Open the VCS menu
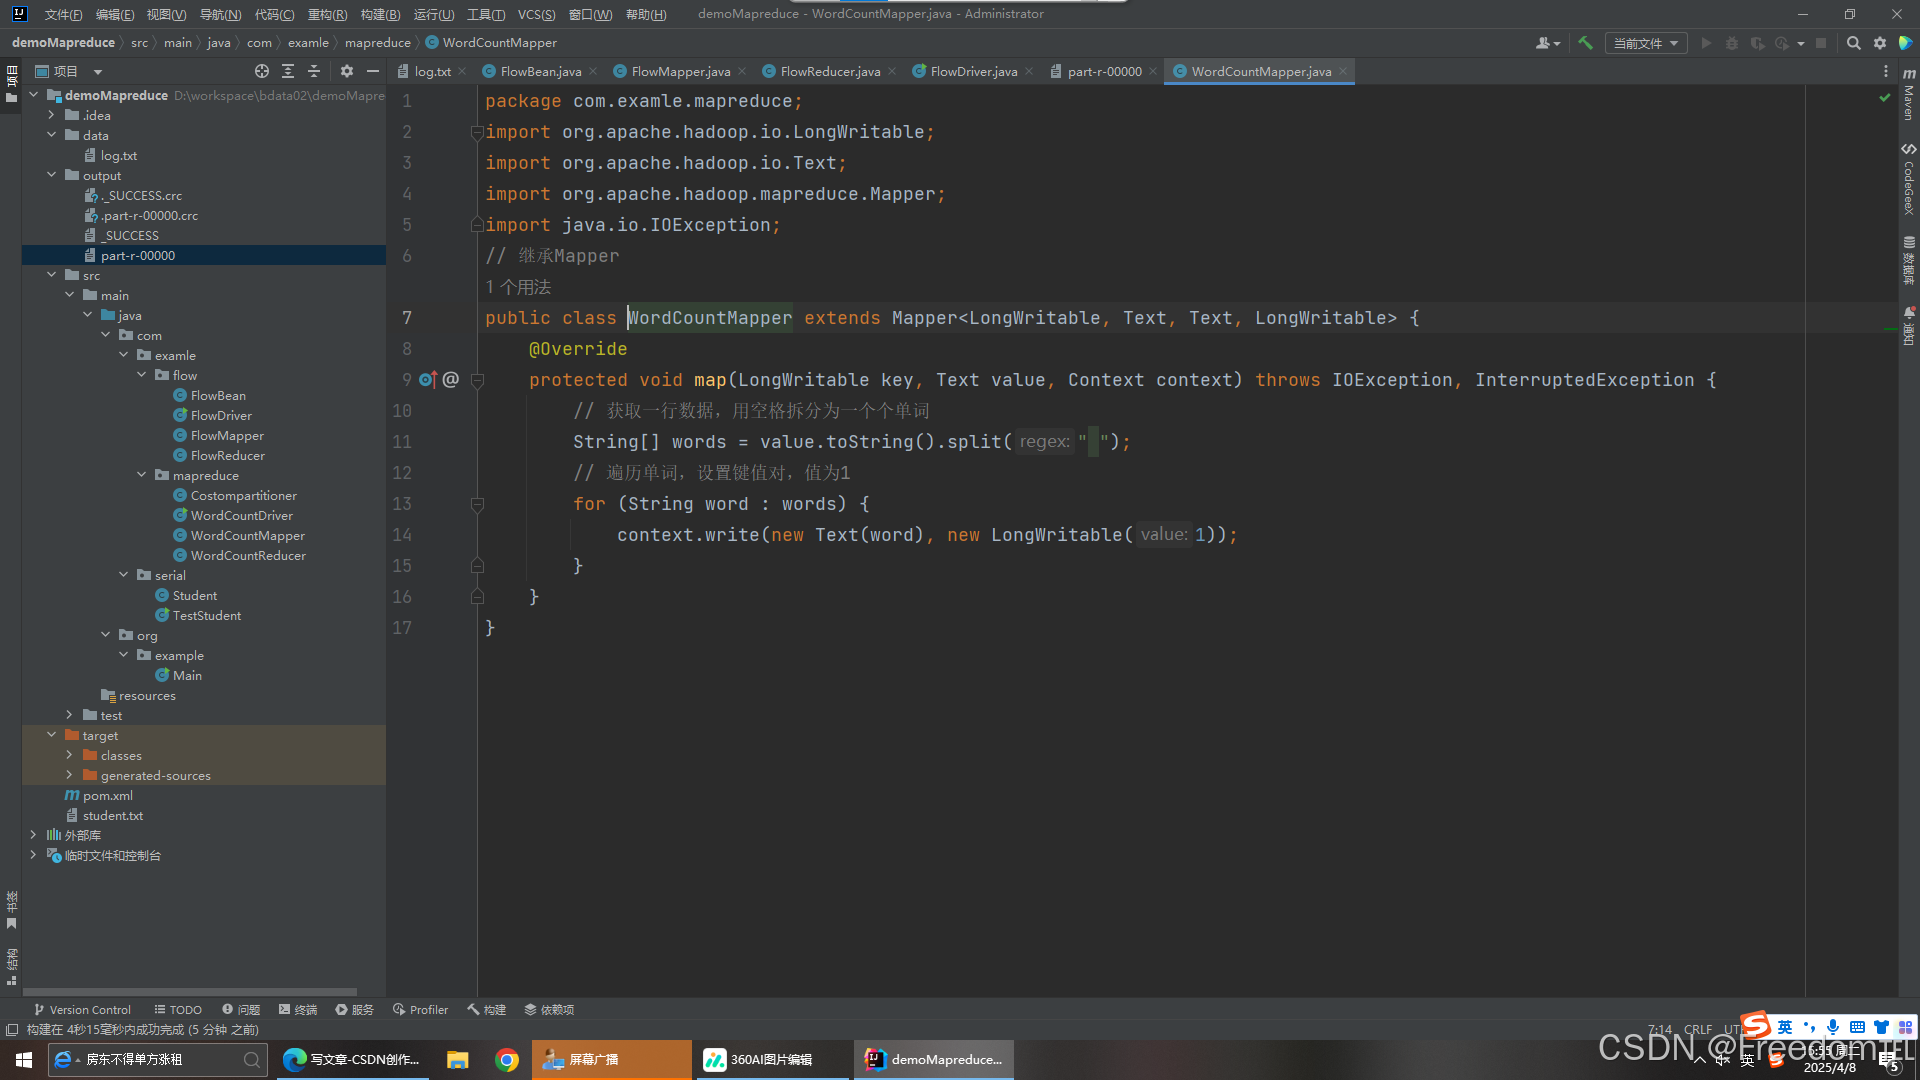This screenshot has height=1080, width=1920. point(536,14)
